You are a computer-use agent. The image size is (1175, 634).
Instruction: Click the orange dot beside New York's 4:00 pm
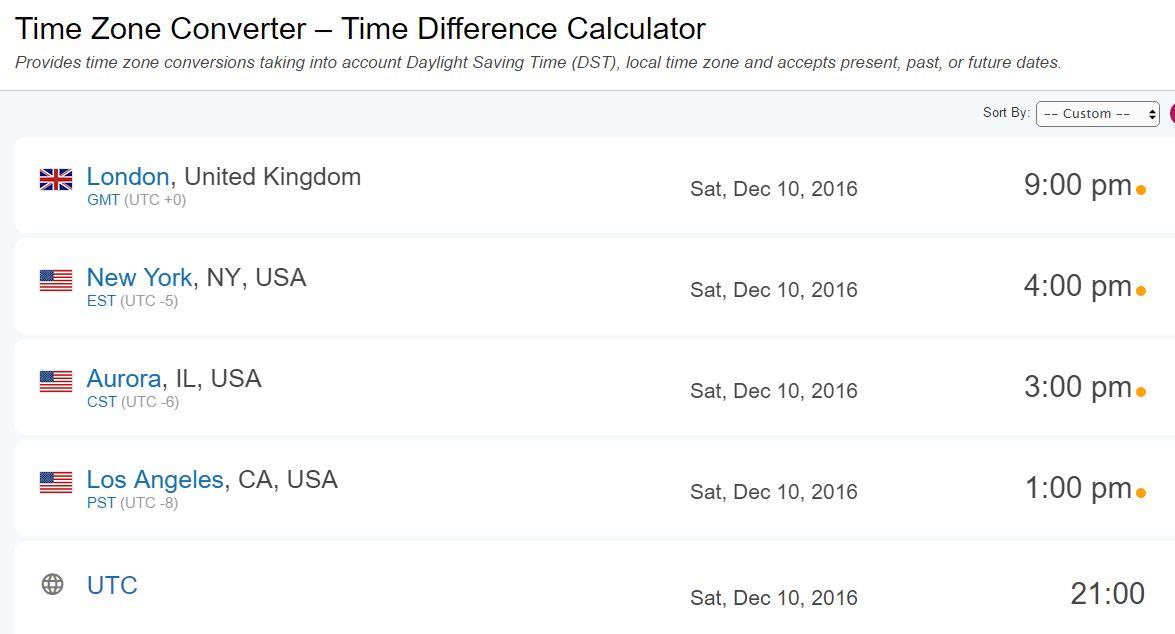click(1140, 290)
